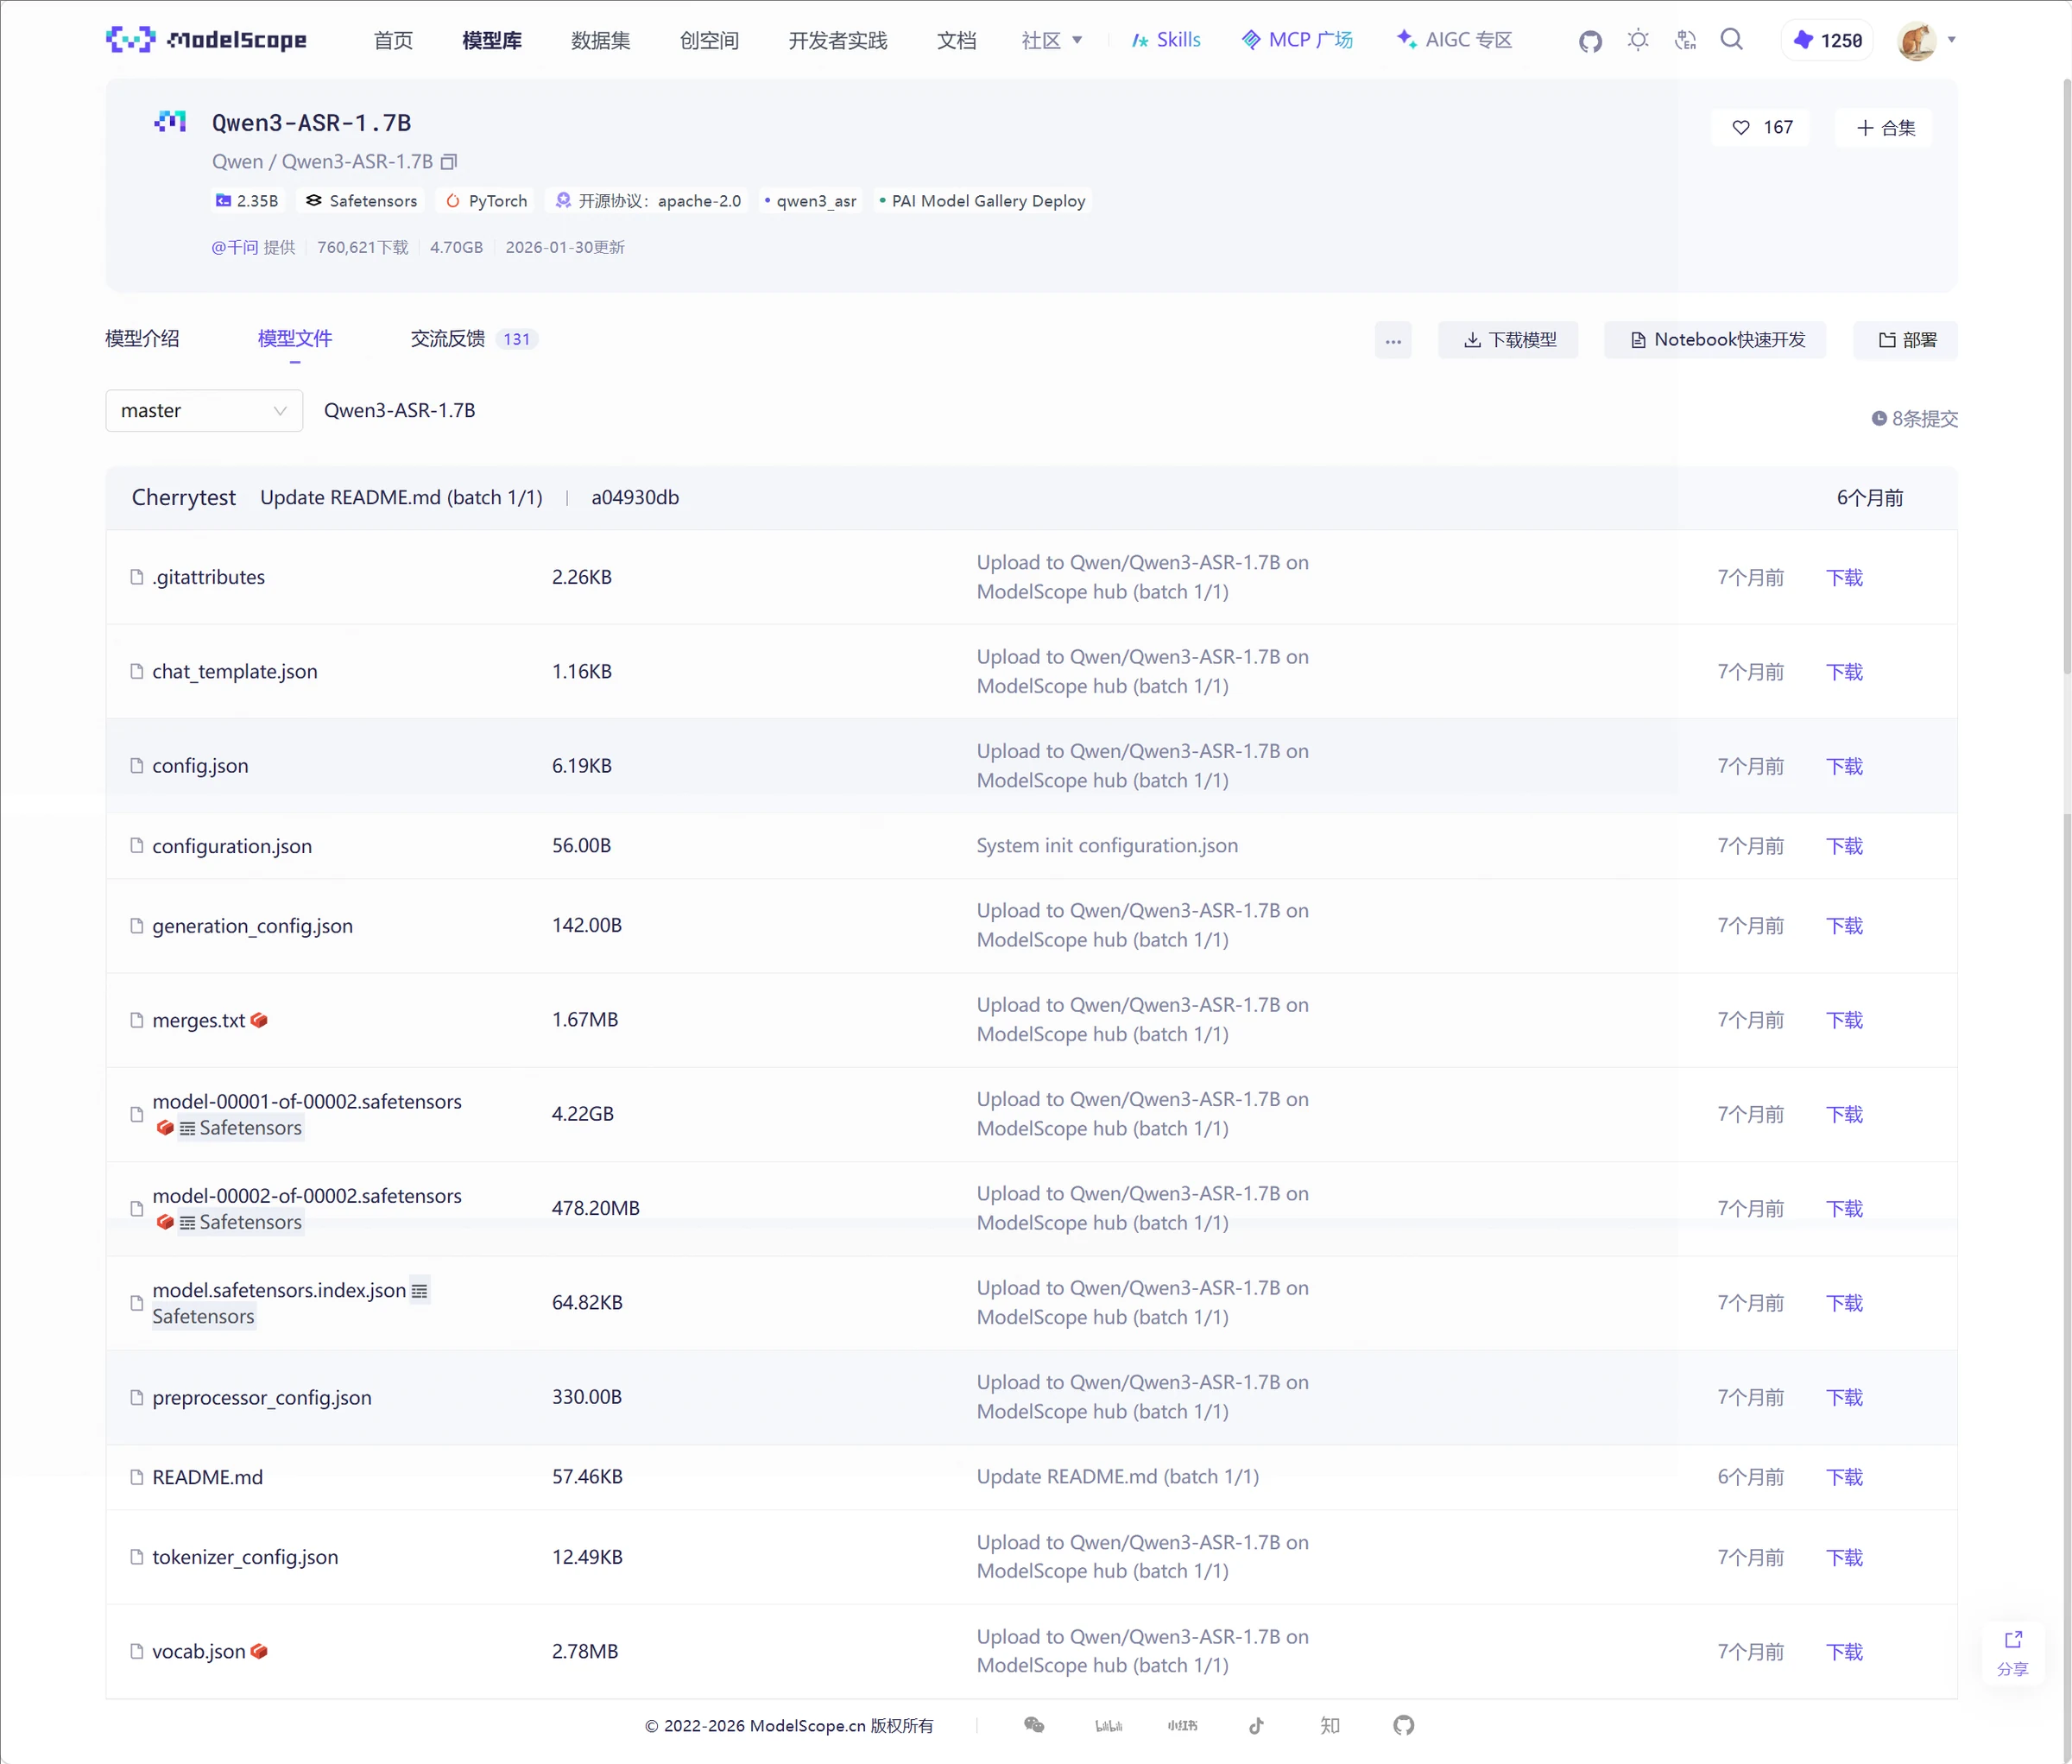2072x1764 pixels.
Task: Open the TikTok/Douyin icon in the footer
Action: 1256,1725
